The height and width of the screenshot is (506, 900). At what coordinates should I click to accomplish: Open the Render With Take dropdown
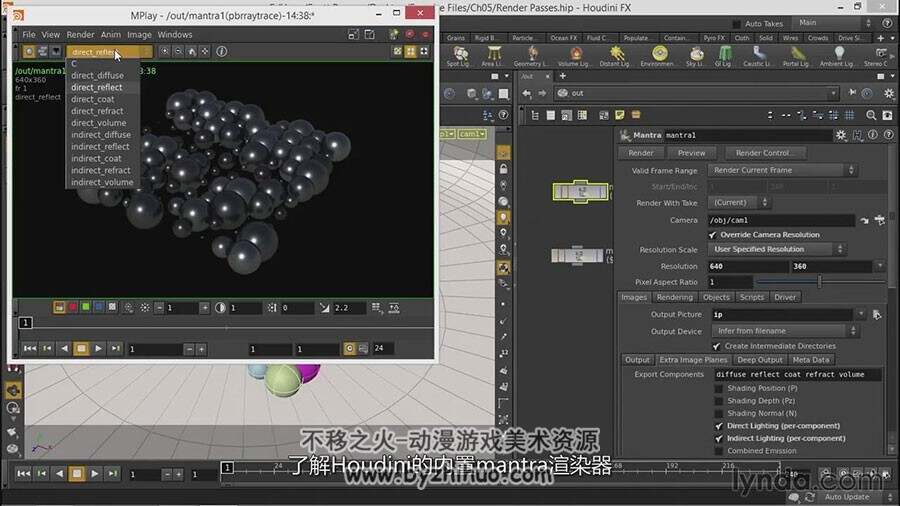click(x=739, y=203)
